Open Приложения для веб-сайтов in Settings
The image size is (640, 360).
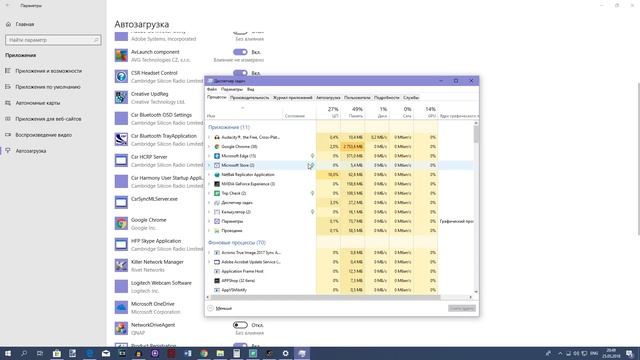pos(48,119)
